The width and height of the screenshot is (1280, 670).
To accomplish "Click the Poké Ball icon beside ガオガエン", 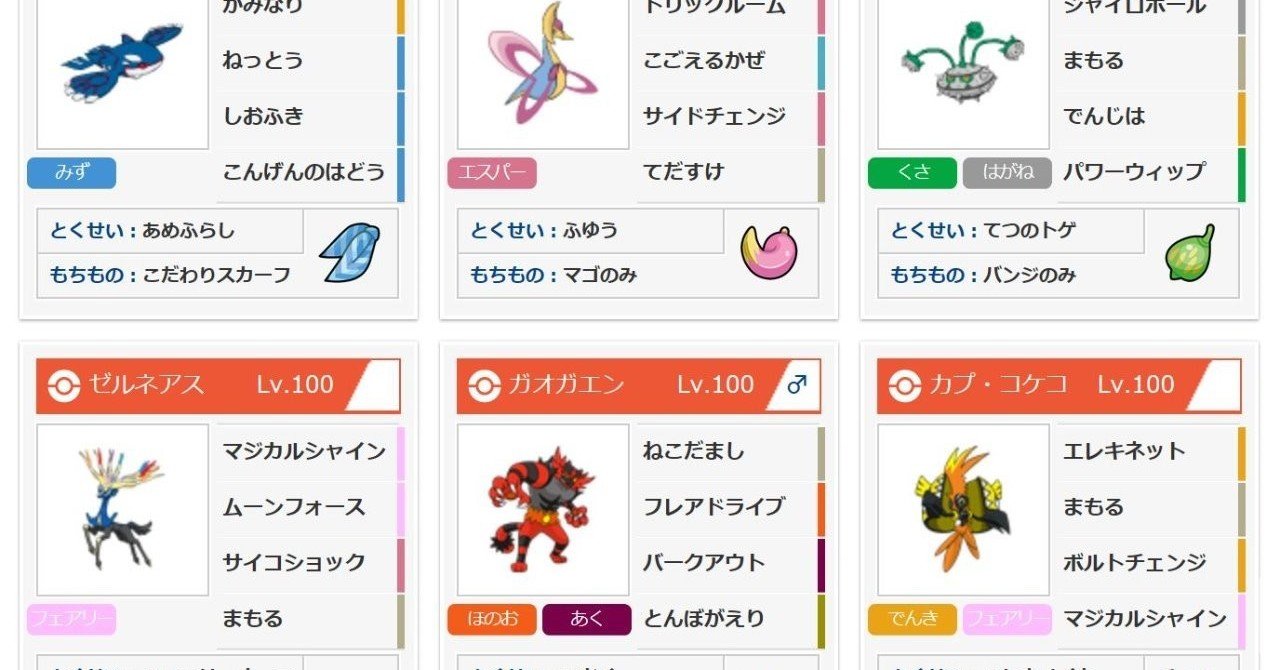I will pos(485,386).
